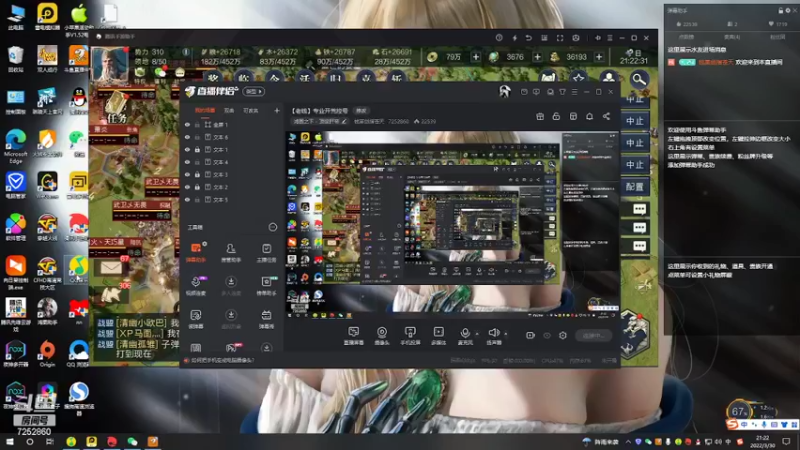Image resolution: width=800 pixels, height=450 pixels.
Task: Click info icon next to power 310
Action: click(186, 52)
